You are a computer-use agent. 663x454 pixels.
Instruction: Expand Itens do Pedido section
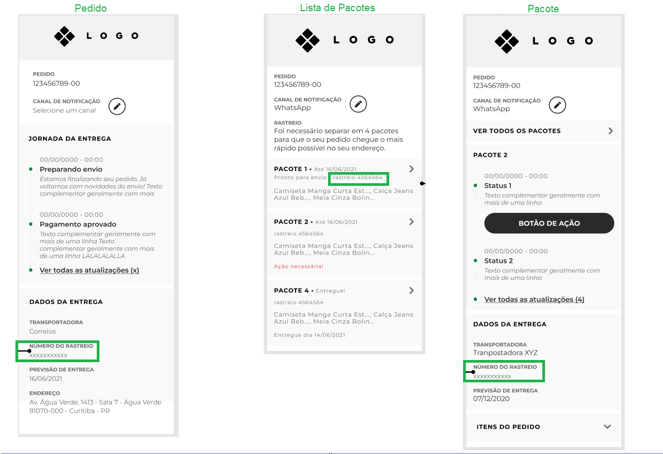point(544,427)
